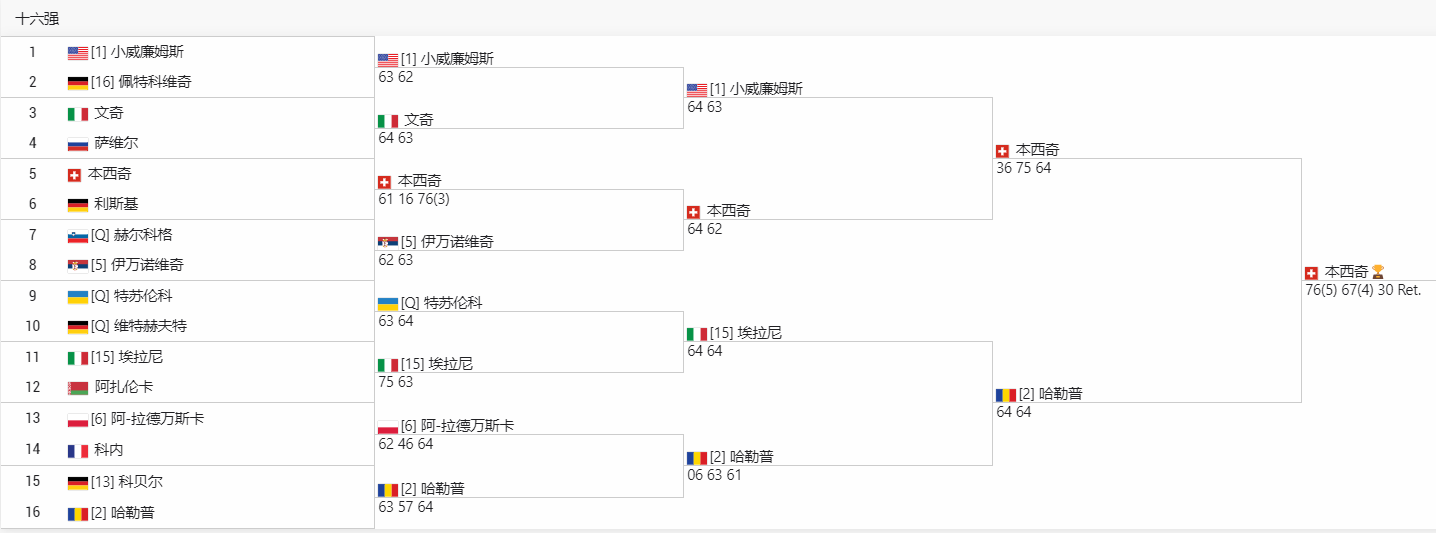Click 文奇 in the second round column

click(419, 120)
